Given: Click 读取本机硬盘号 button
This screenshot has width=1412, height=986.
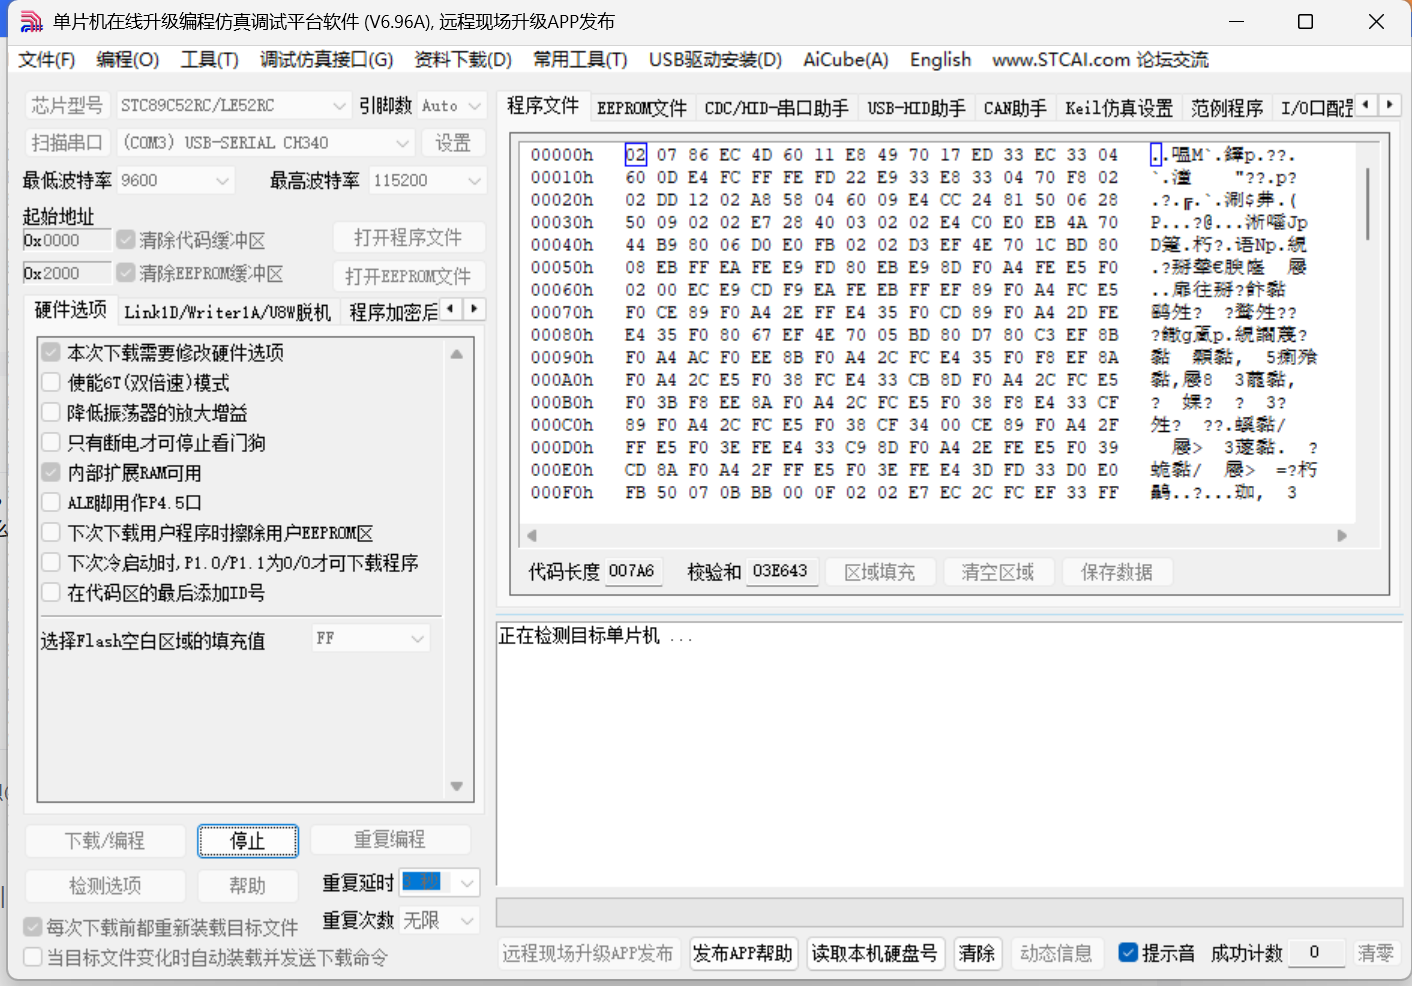Looking at the screenshot, I should (x=874, y=953).
